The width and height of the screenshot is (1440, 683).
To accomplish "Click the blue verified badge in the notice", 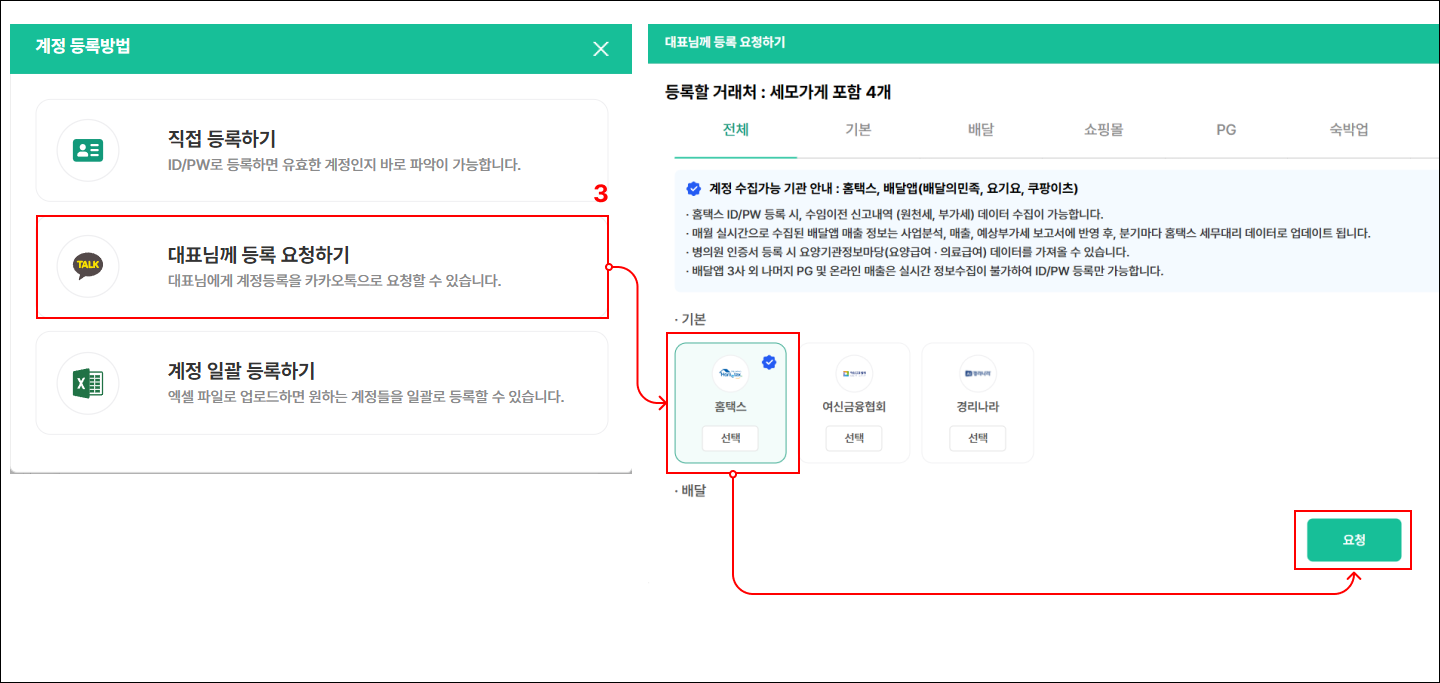I will [x=693, y=188].
